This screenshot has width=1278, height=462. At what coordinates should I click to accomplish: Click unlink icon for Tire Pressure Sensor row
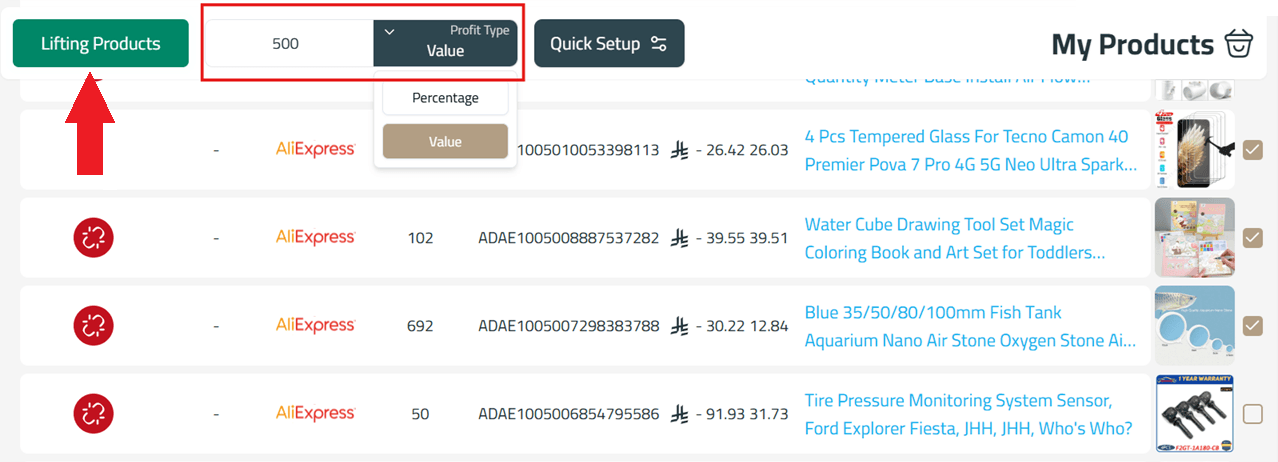tap(94, 414)
